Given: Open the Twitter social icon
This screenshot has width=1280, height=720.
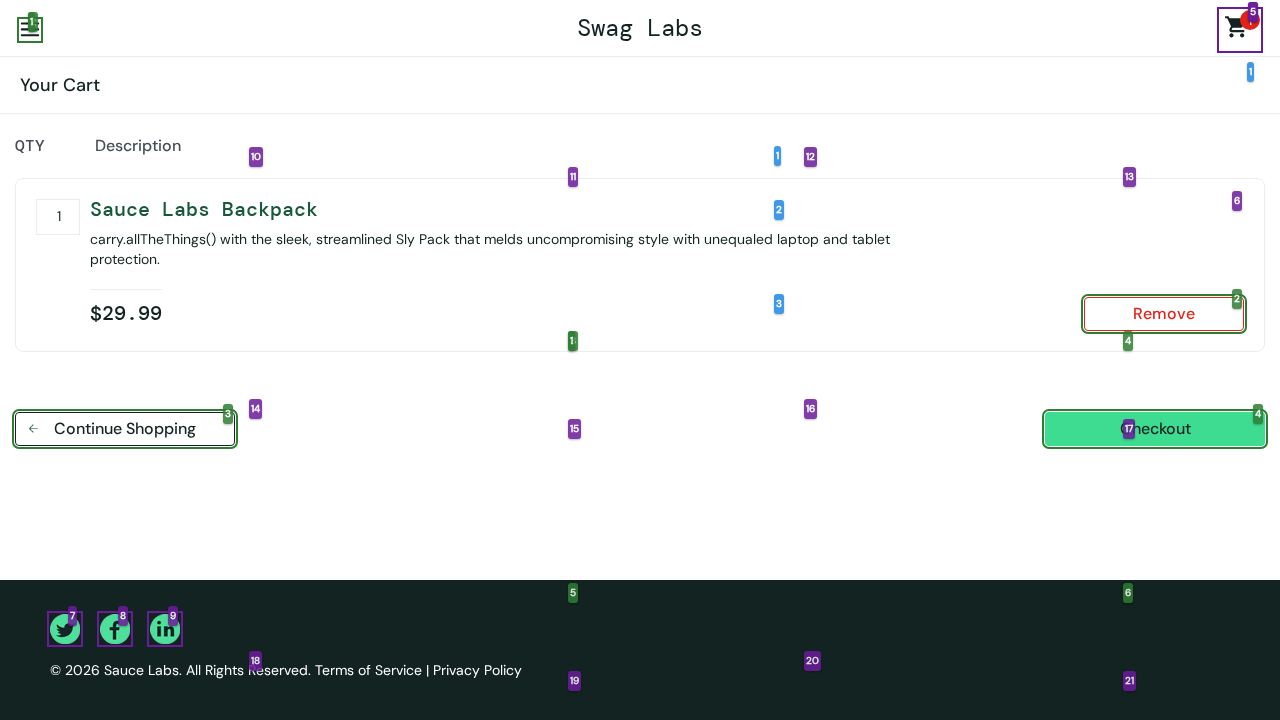Looking at the screenshot, I should pyautogui.click(x=65, y=629).
